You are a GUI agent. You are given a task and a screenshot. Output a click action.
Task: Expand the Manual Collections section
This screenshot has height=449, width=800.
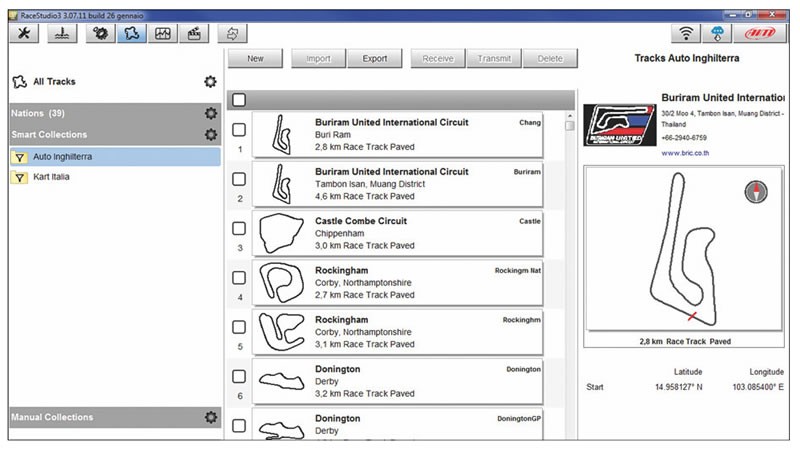click(x=115, y=417)
